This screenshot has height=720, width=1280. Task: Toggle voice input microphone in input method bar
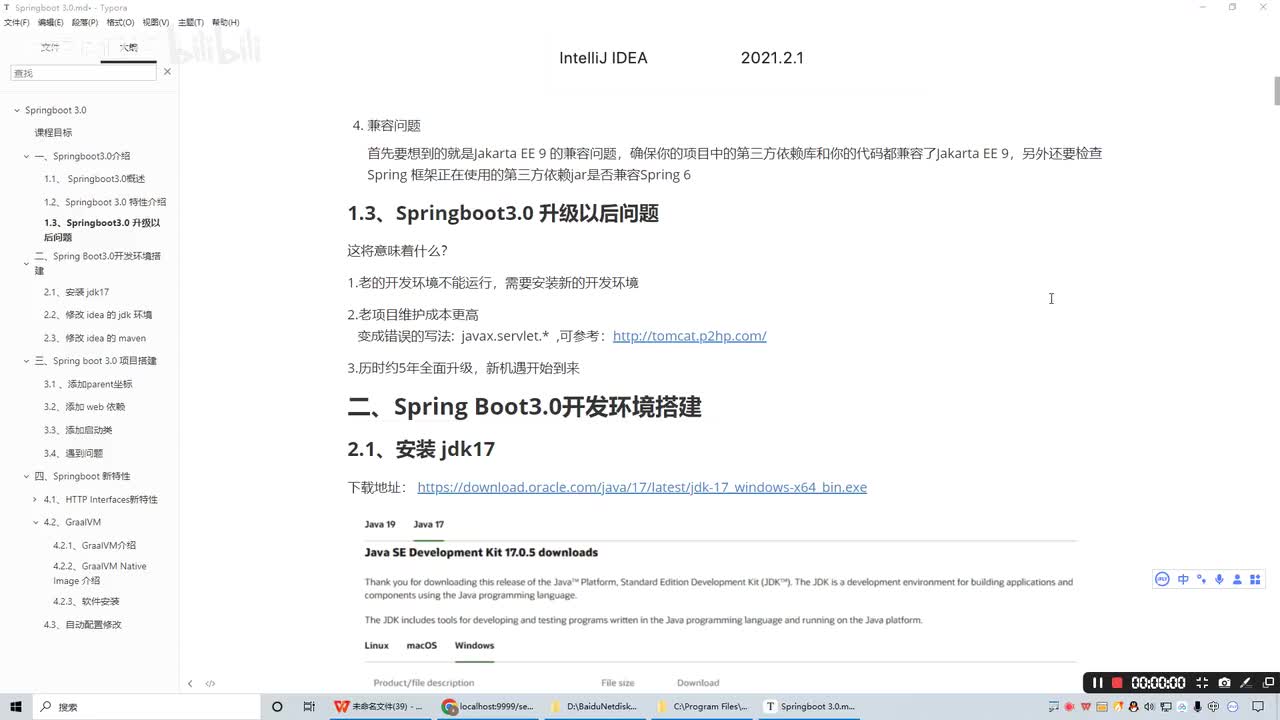[x=1219, y=579]
